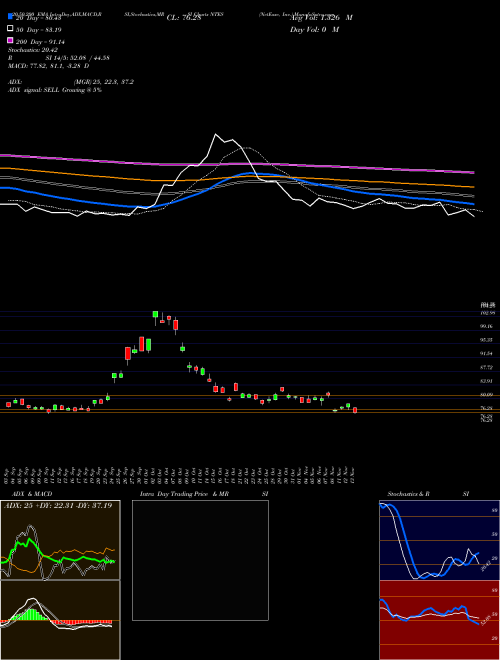Click the peak of the white price line
This screenshot has width=500, height=660.
[x=215, y=134]
